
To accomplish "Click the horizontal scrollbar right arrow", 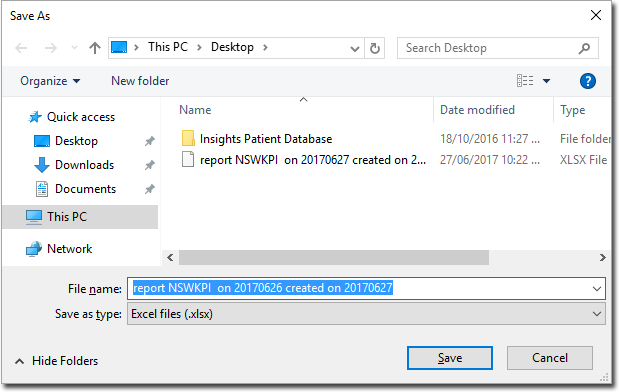I will pyautogui.click(x=602, y=258).
